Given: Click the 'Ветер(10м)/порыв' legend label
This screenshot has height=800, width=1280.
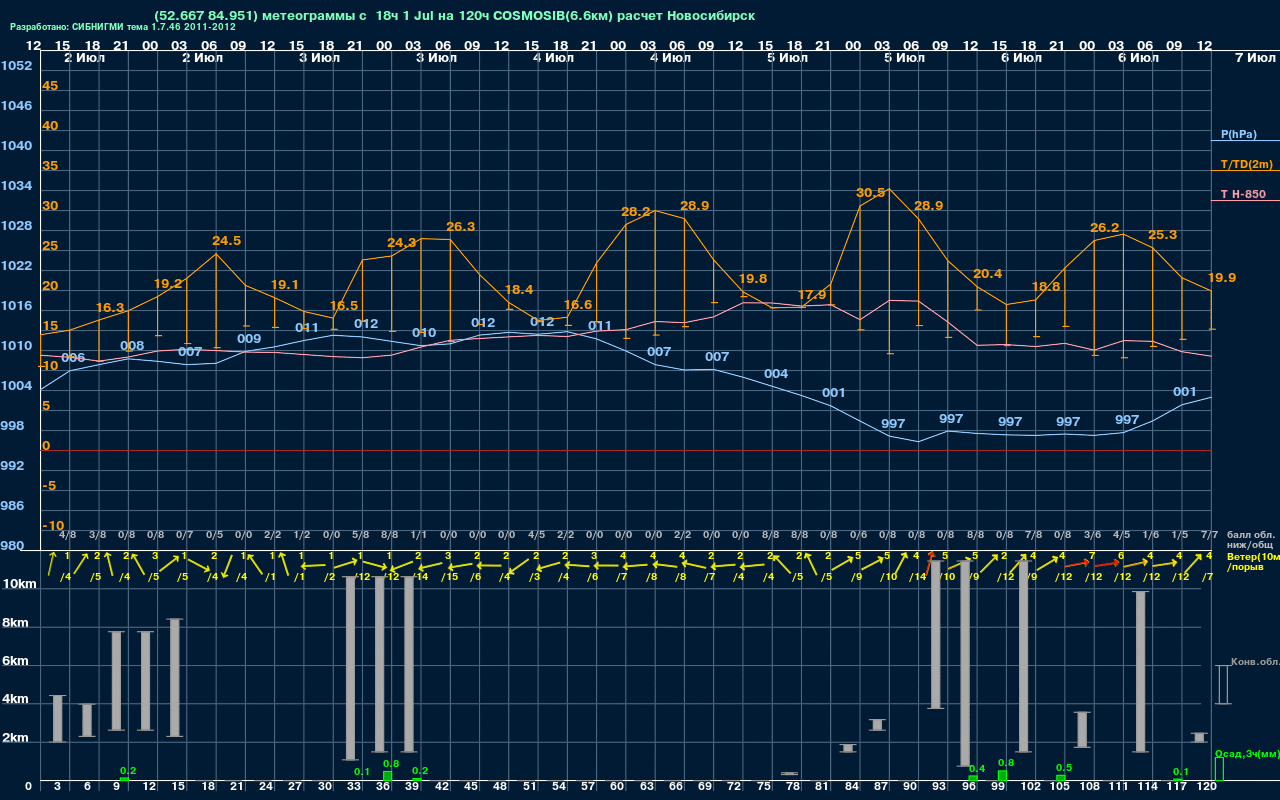Looking at the screenshot, I should tap(1253, 561).
